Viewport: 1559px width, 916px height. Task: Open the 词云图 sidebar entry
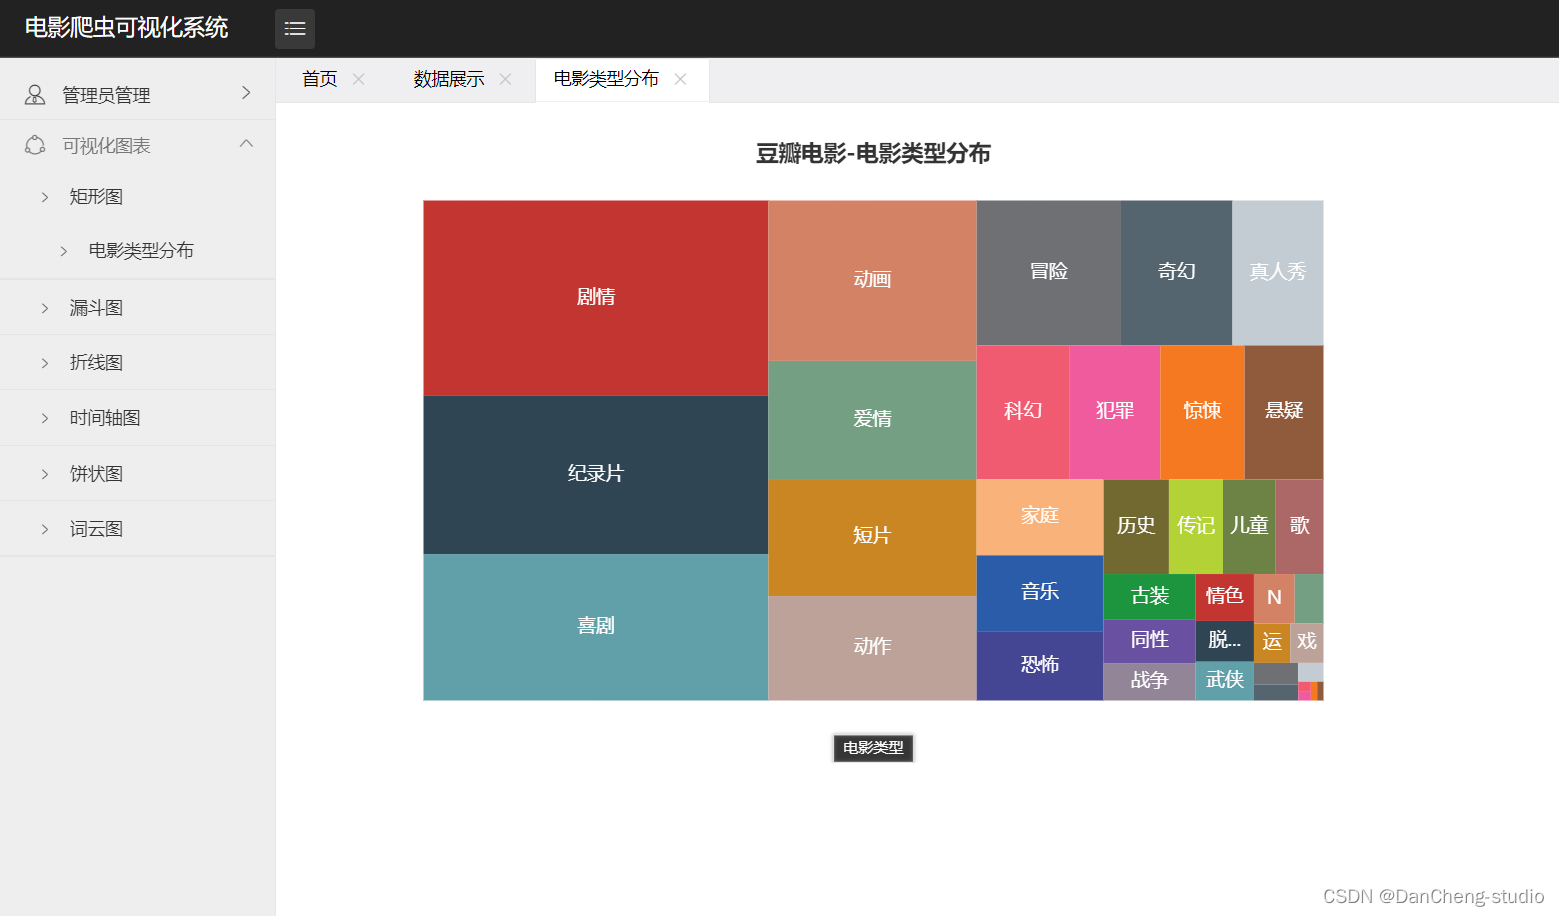tap(138, 529)
